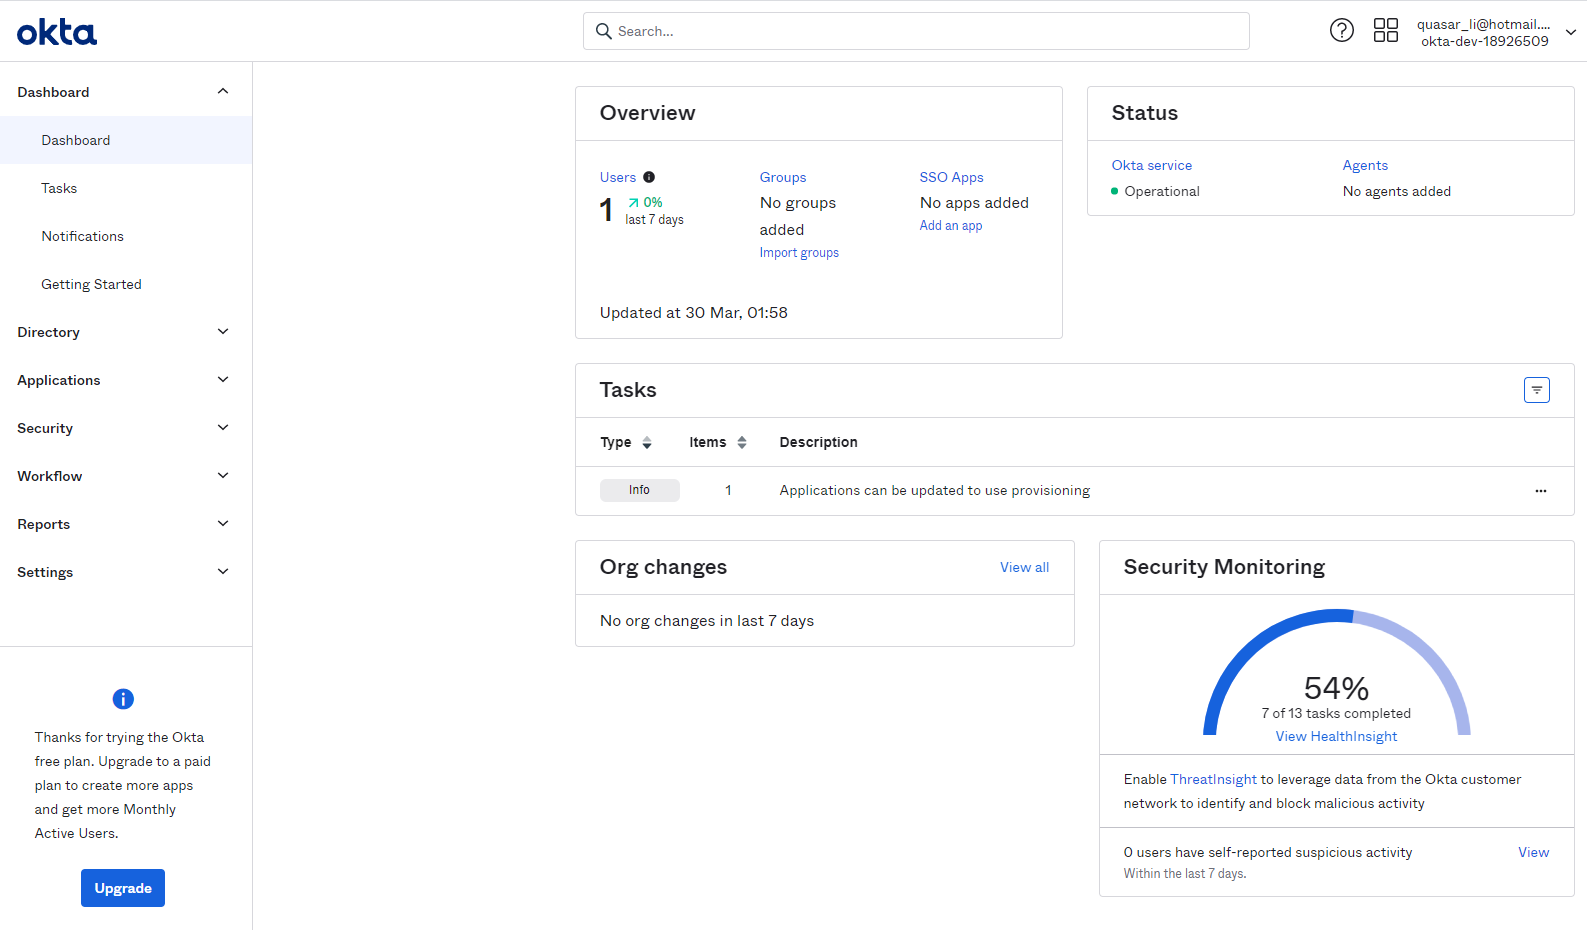Click the account email quasar_li@hotmail

pos(1483,24)
